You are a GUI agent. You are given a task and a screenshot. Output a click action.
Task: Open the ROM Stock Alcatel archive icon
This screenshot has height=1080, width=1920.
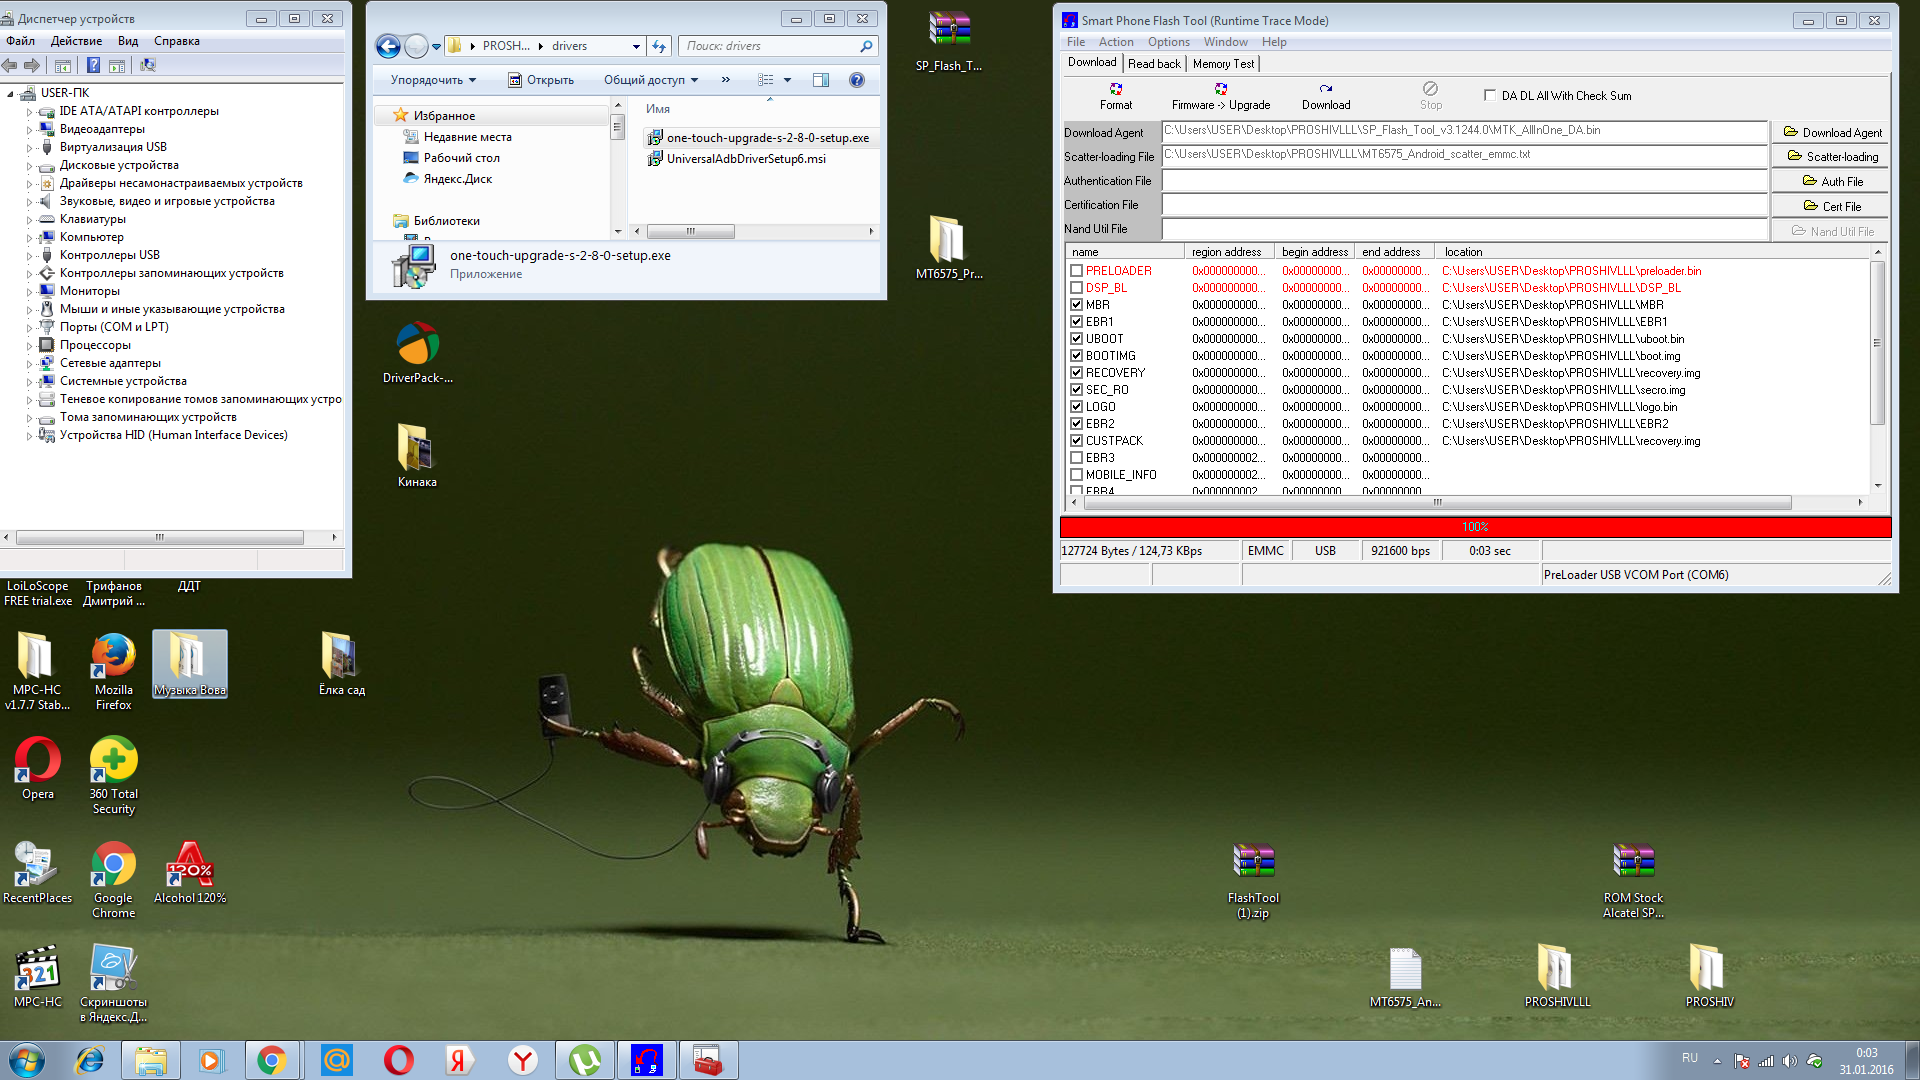pos(1633,862)
